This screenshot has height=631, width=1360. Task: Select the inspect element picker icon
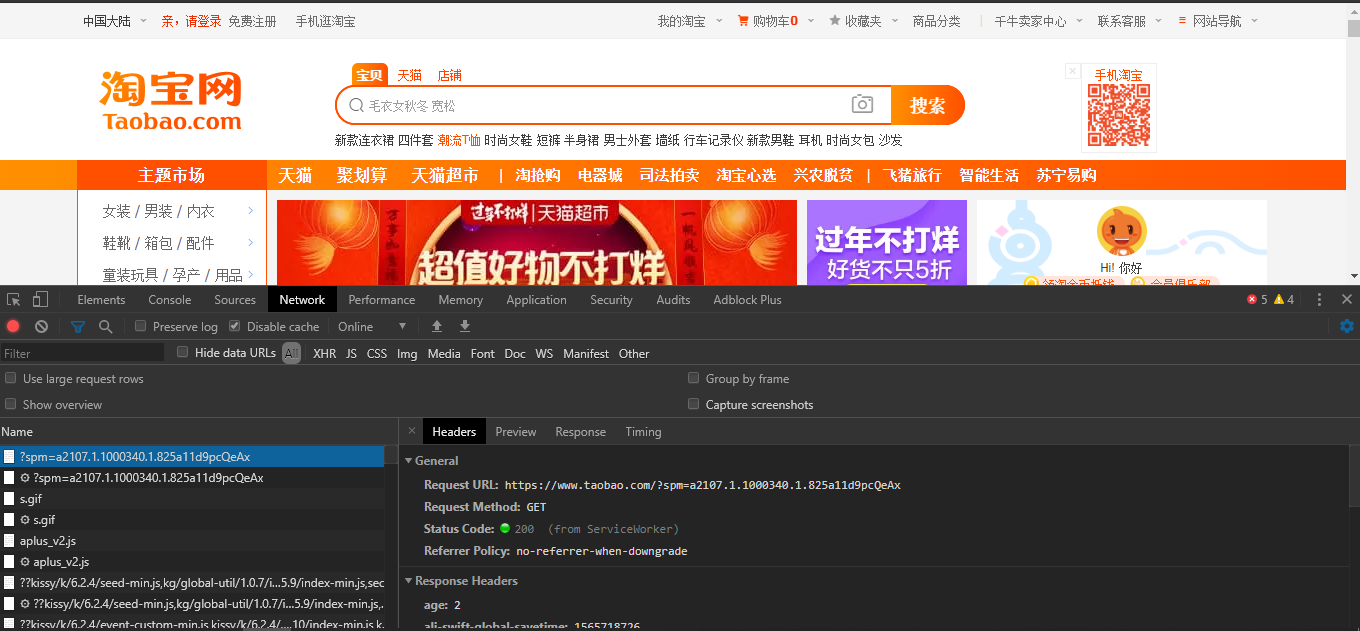[13, 299]
